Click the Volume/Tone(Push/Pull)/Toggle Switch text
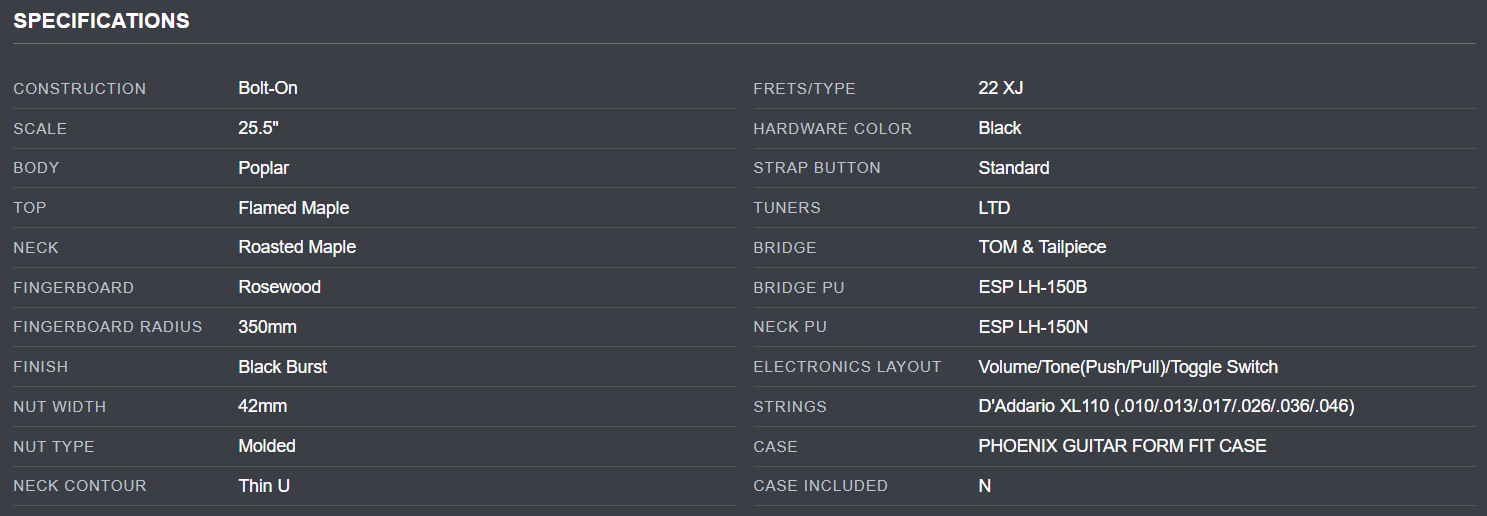1487x516 pixels. point(1128,367)
